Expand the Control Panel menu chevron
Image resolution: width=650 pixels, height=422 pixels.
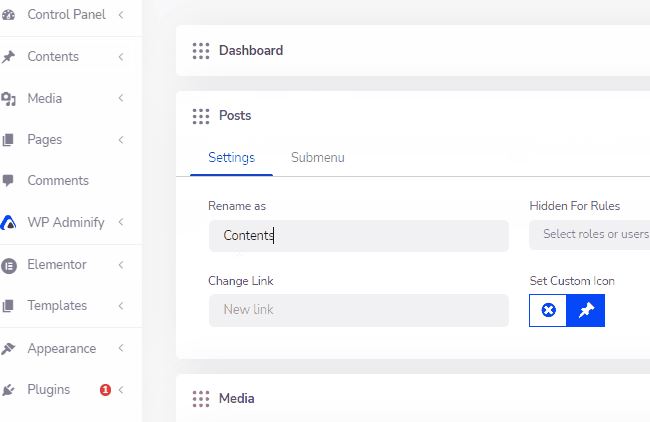[x=121, y=15]
